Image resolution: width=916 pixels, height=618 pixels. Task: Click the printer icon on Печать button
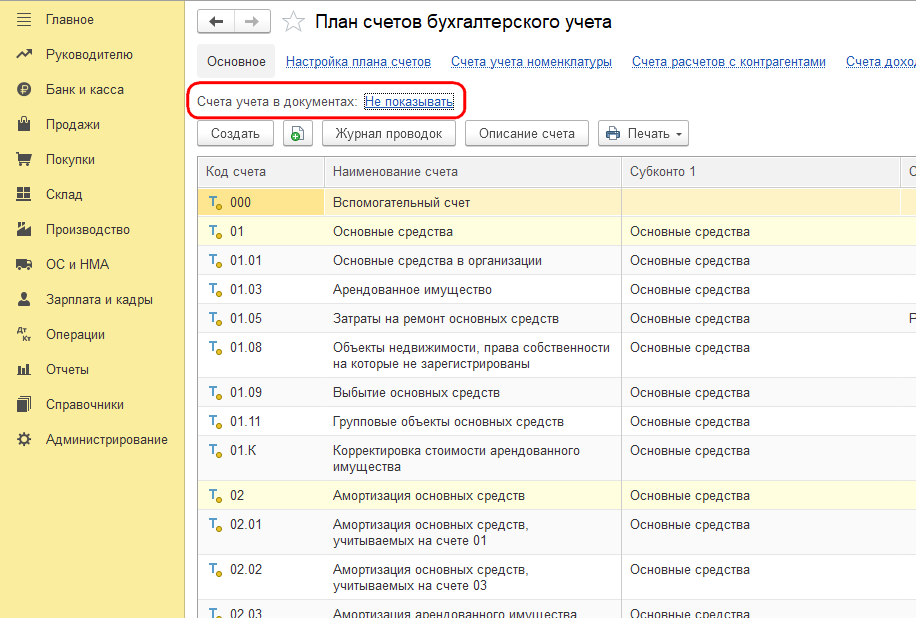tap(613, 134)
